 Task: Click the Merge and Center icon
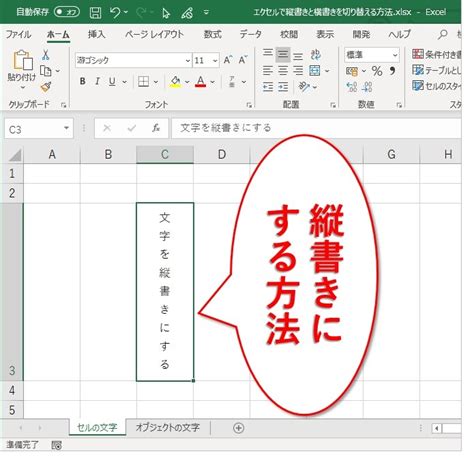(315, 71)
